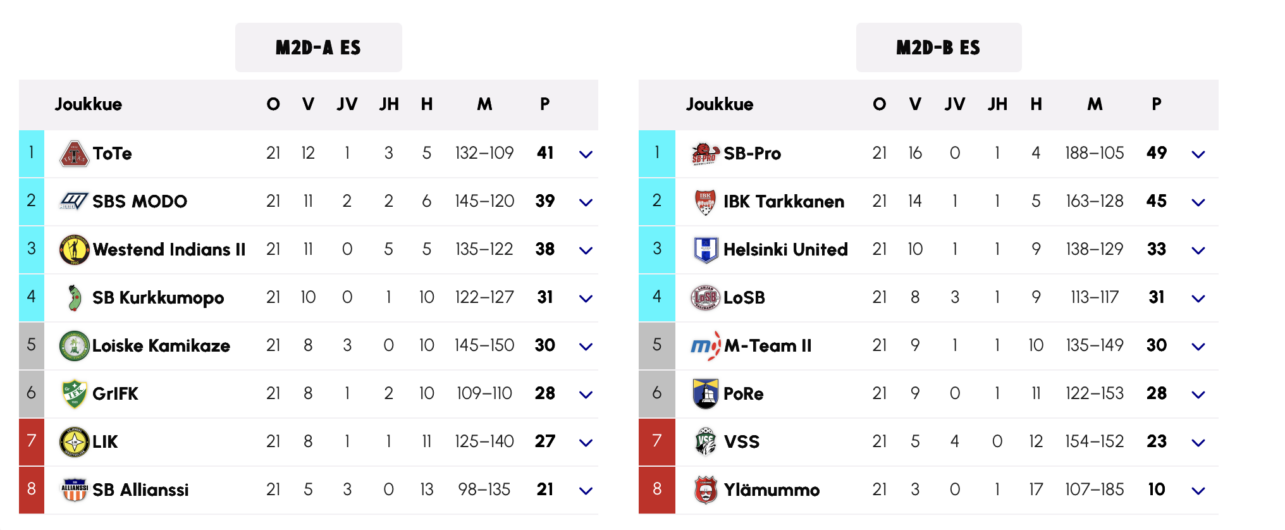Click the P points header in M2D-B table
This screenshot has height=530, width=1285.
click(x=1156, y=104)
